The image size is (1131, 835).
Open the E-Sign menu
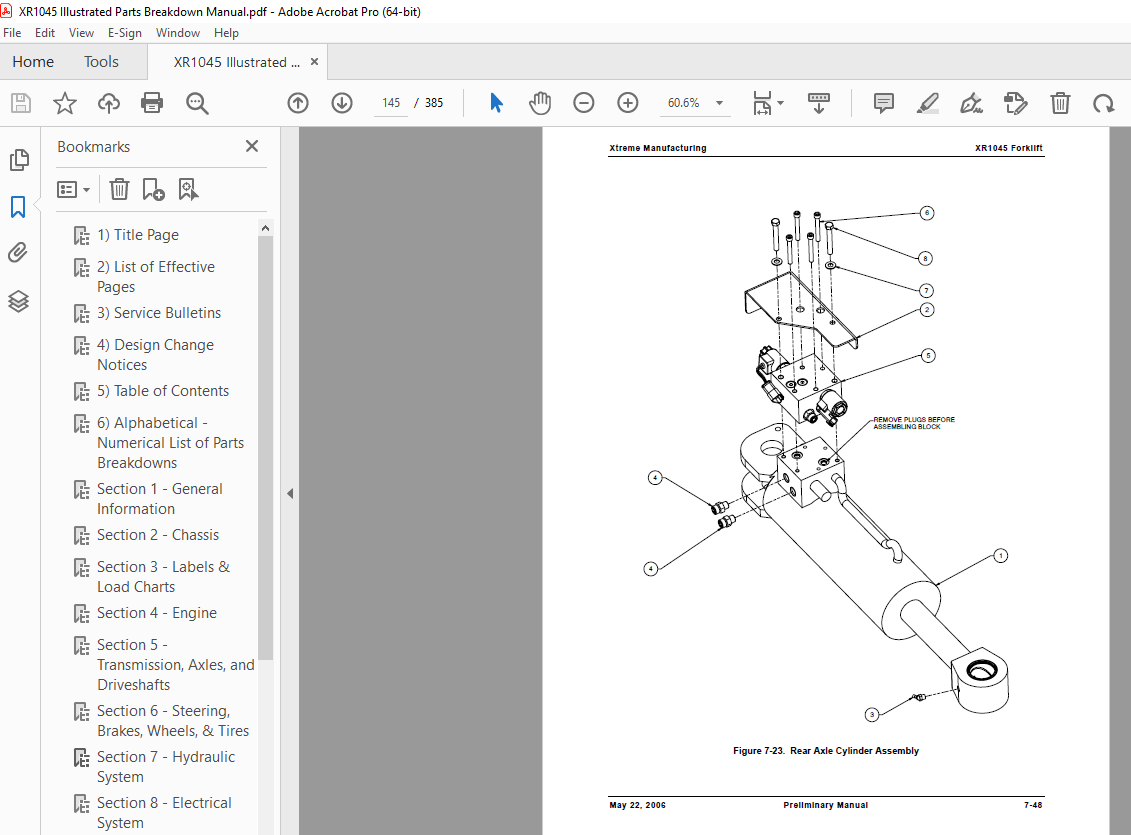coord(125,33)
